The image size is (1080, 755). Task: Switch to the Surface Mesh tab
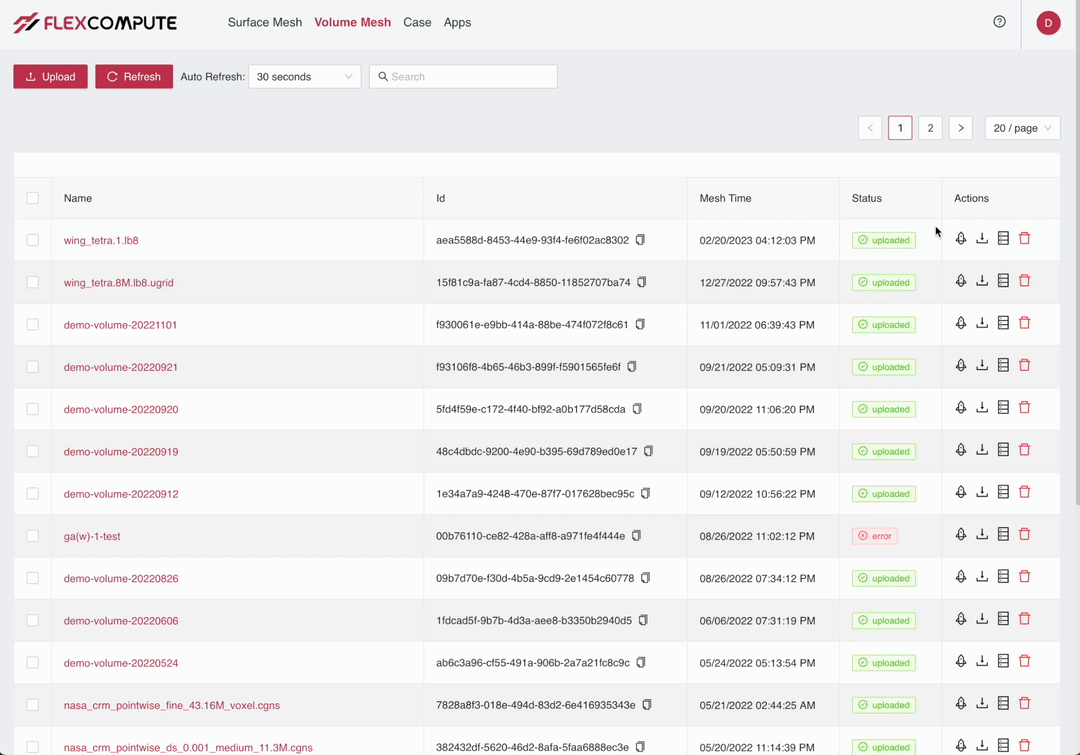coord(265,22)
